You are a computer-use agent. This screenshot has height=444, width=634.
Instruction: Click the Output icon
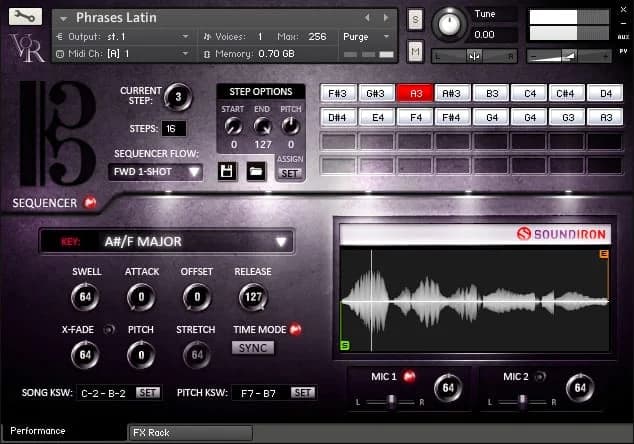[60, 37]
